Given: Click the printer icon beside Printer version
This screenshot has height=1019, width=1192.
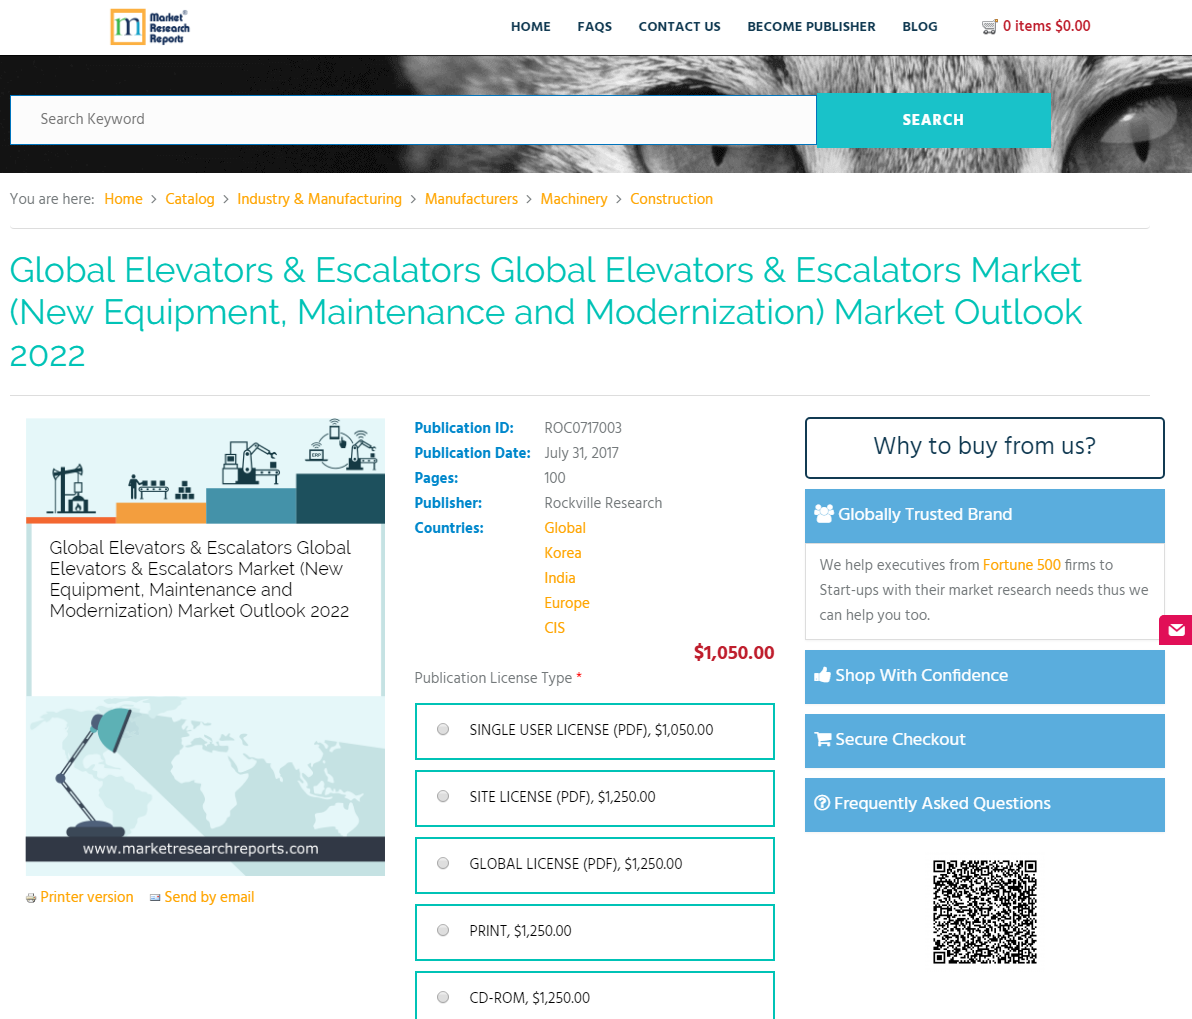Looking at the screenshot, I should coord(31,898).
